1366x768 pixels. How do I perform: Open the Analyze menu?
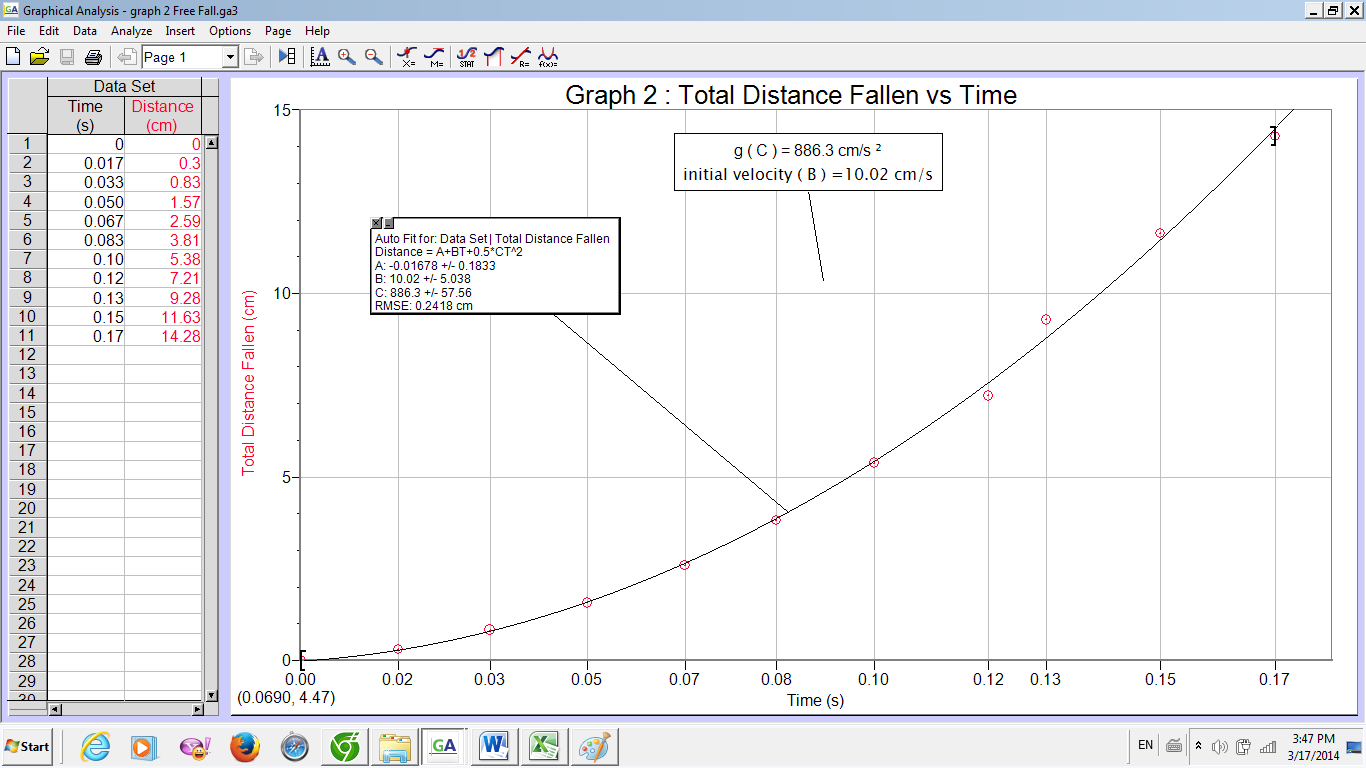pyautogui.click(x=131, y=31)
